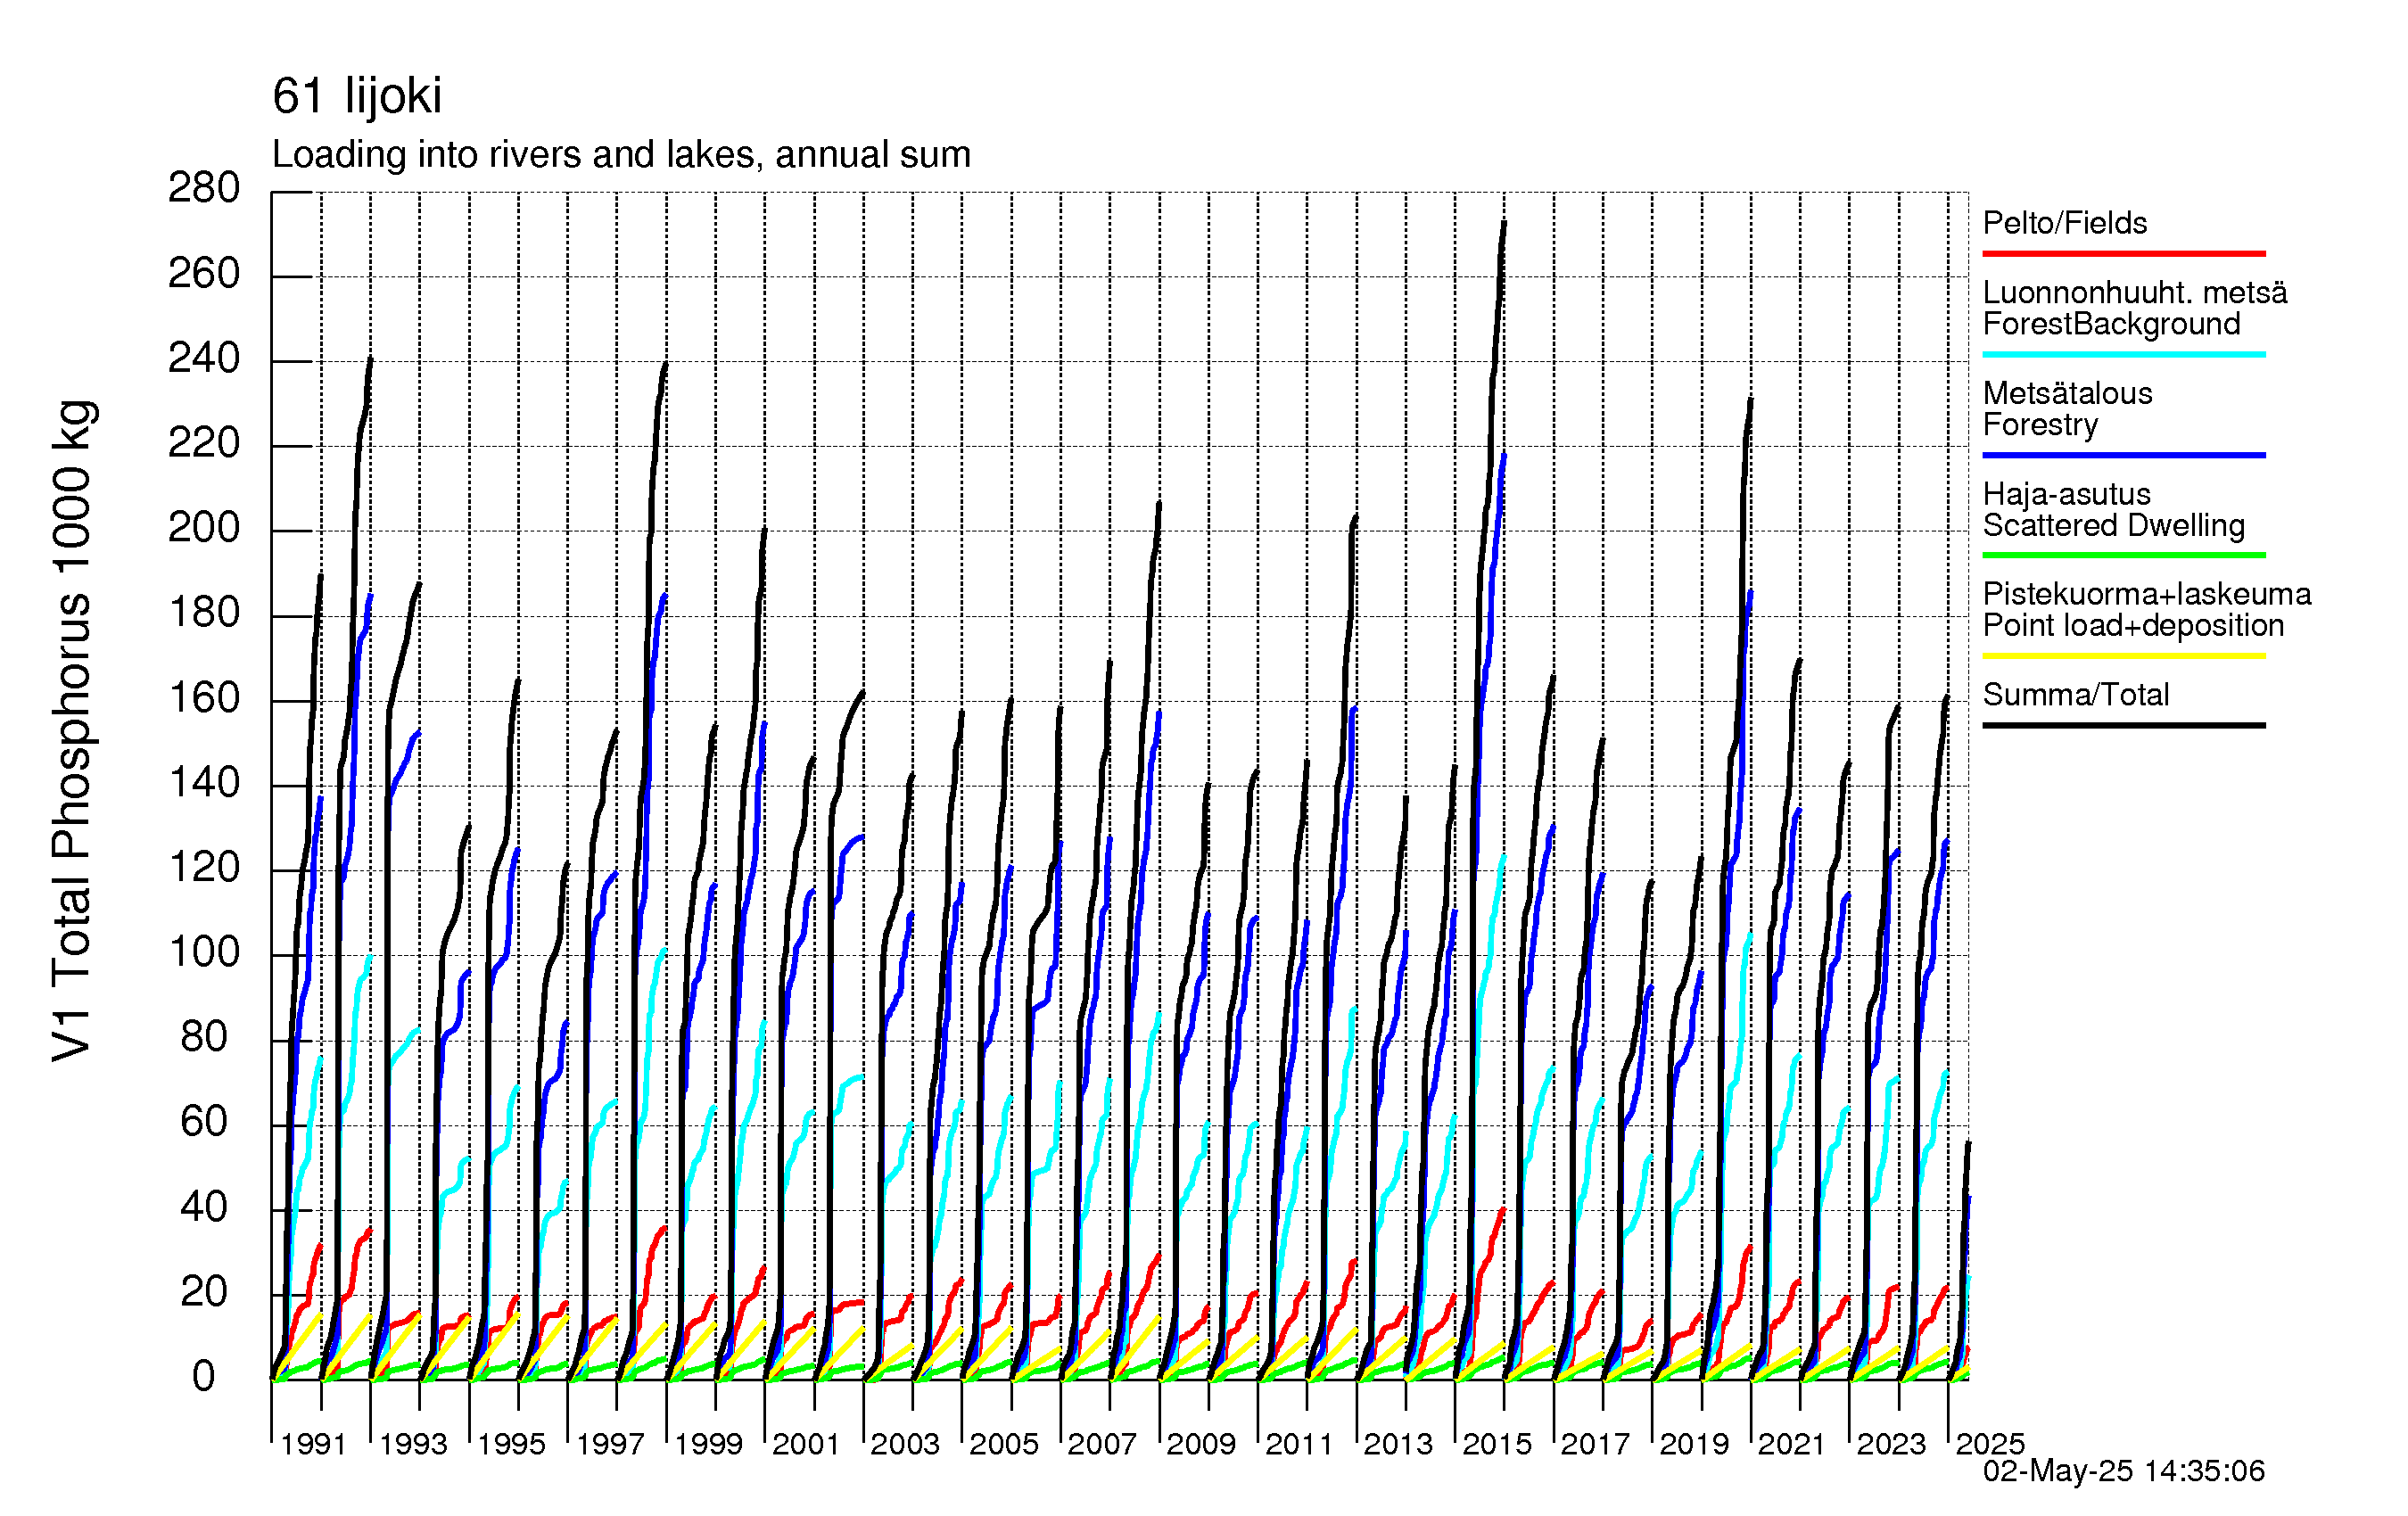Click y-axis value 280
The width and height of the screenshot is (2408, 1516).
(204, 188)
